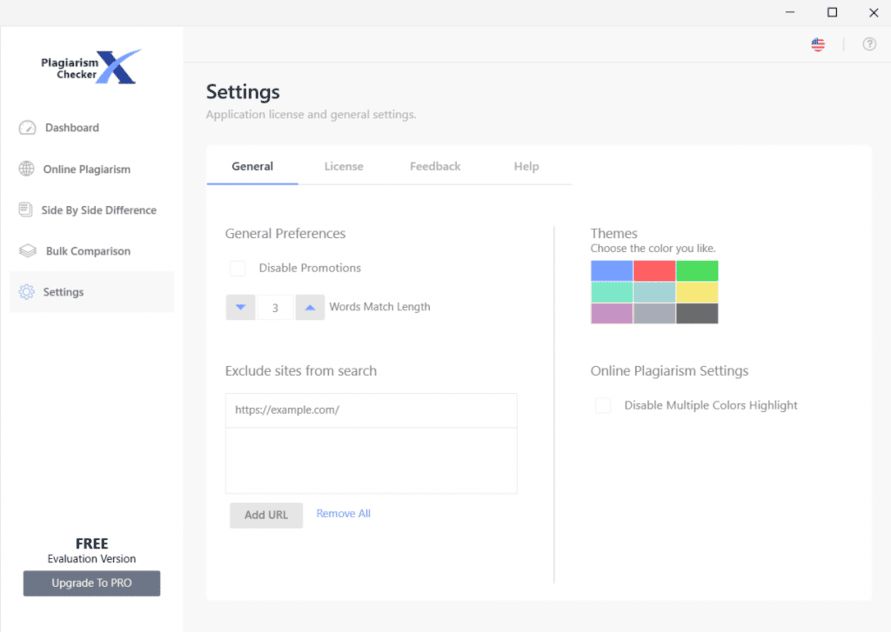Decrease Words Match Length with down arrow
891x632 pixels.
240,307
